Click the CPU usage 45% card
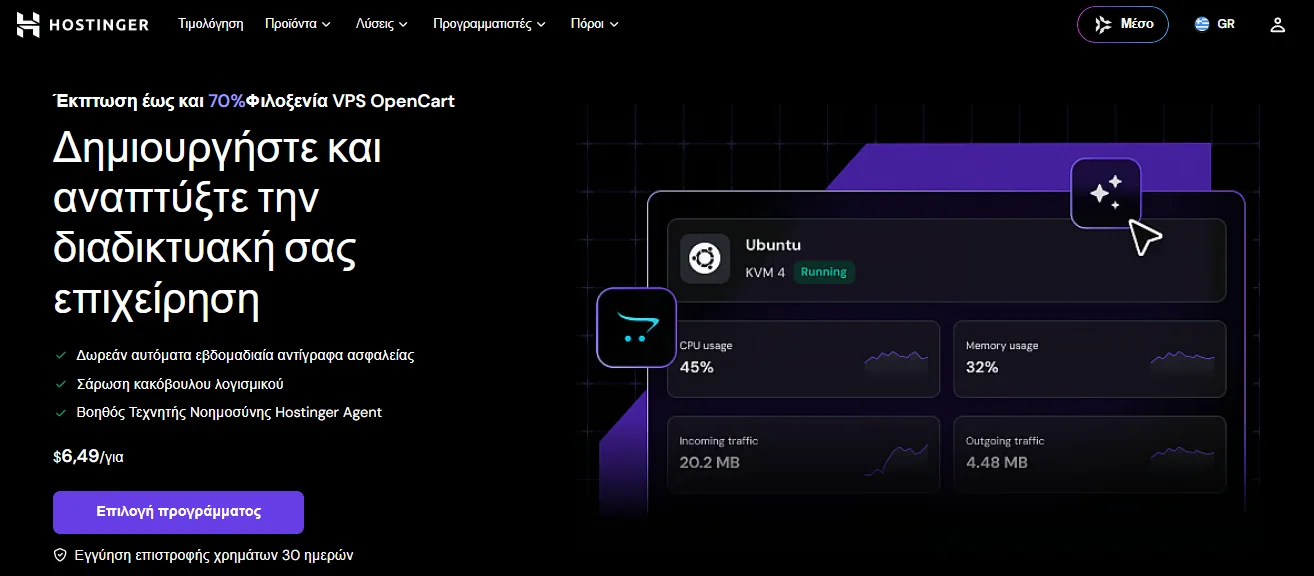The image size is (1314, 576). click(x=803, y=359)
